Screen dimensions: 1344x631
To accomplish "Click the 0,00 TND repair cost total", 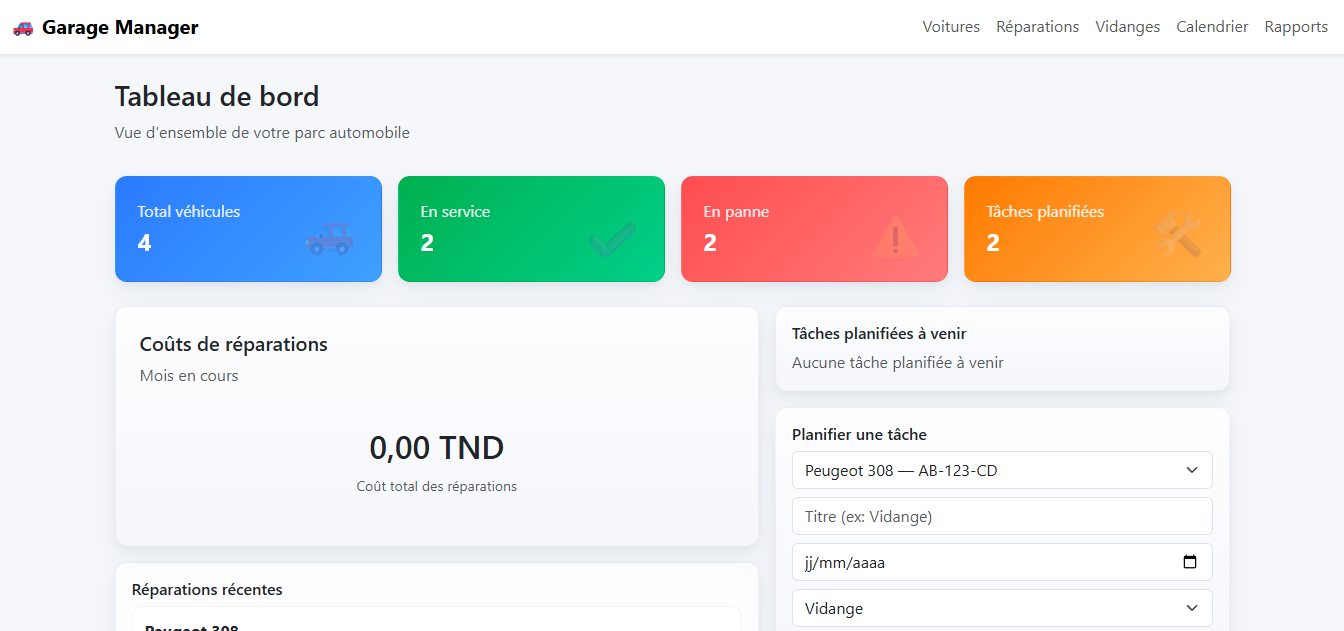I will point(436,448).
